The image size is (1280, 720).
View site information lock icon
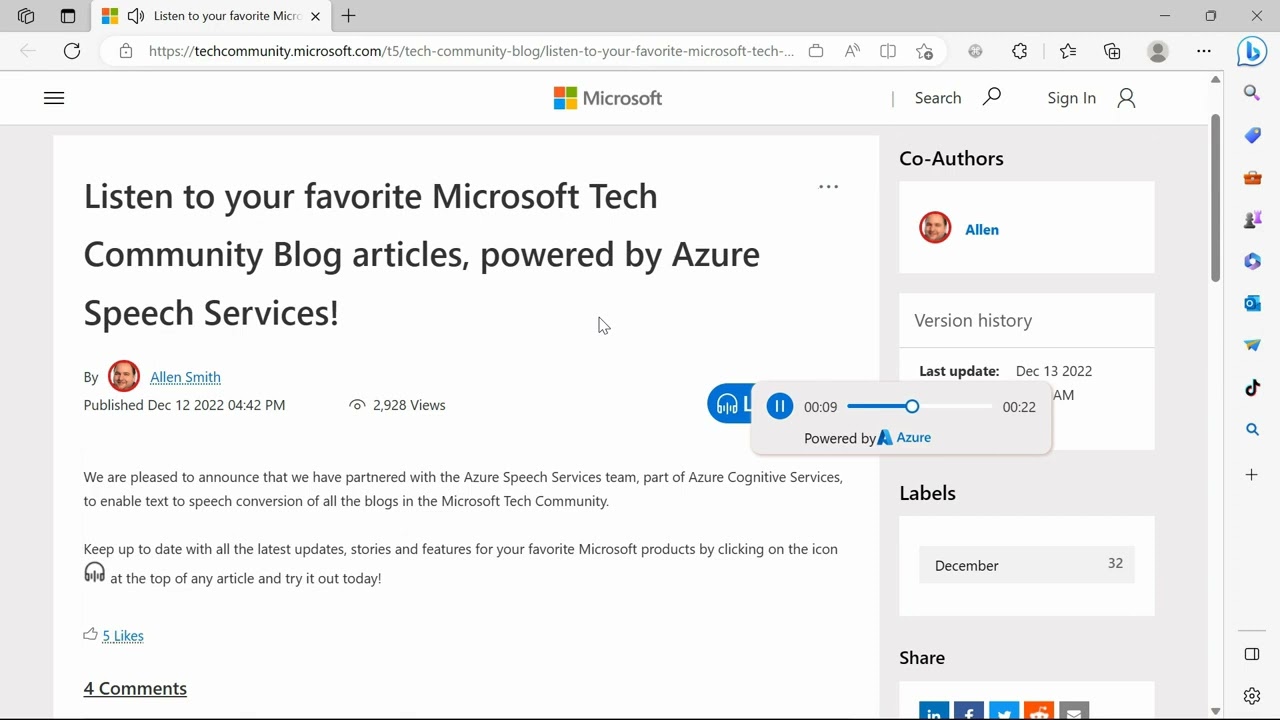pyautogui.click(x=125, y=51)
